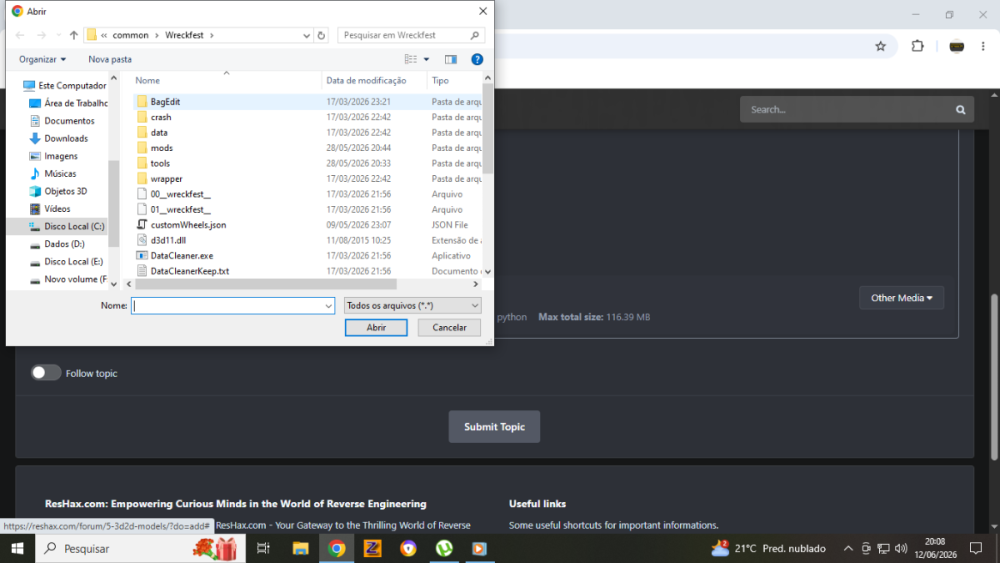Select the DataCleaner.exe application
This screenshot has width=1000, height=563.
tap(182, 255)
